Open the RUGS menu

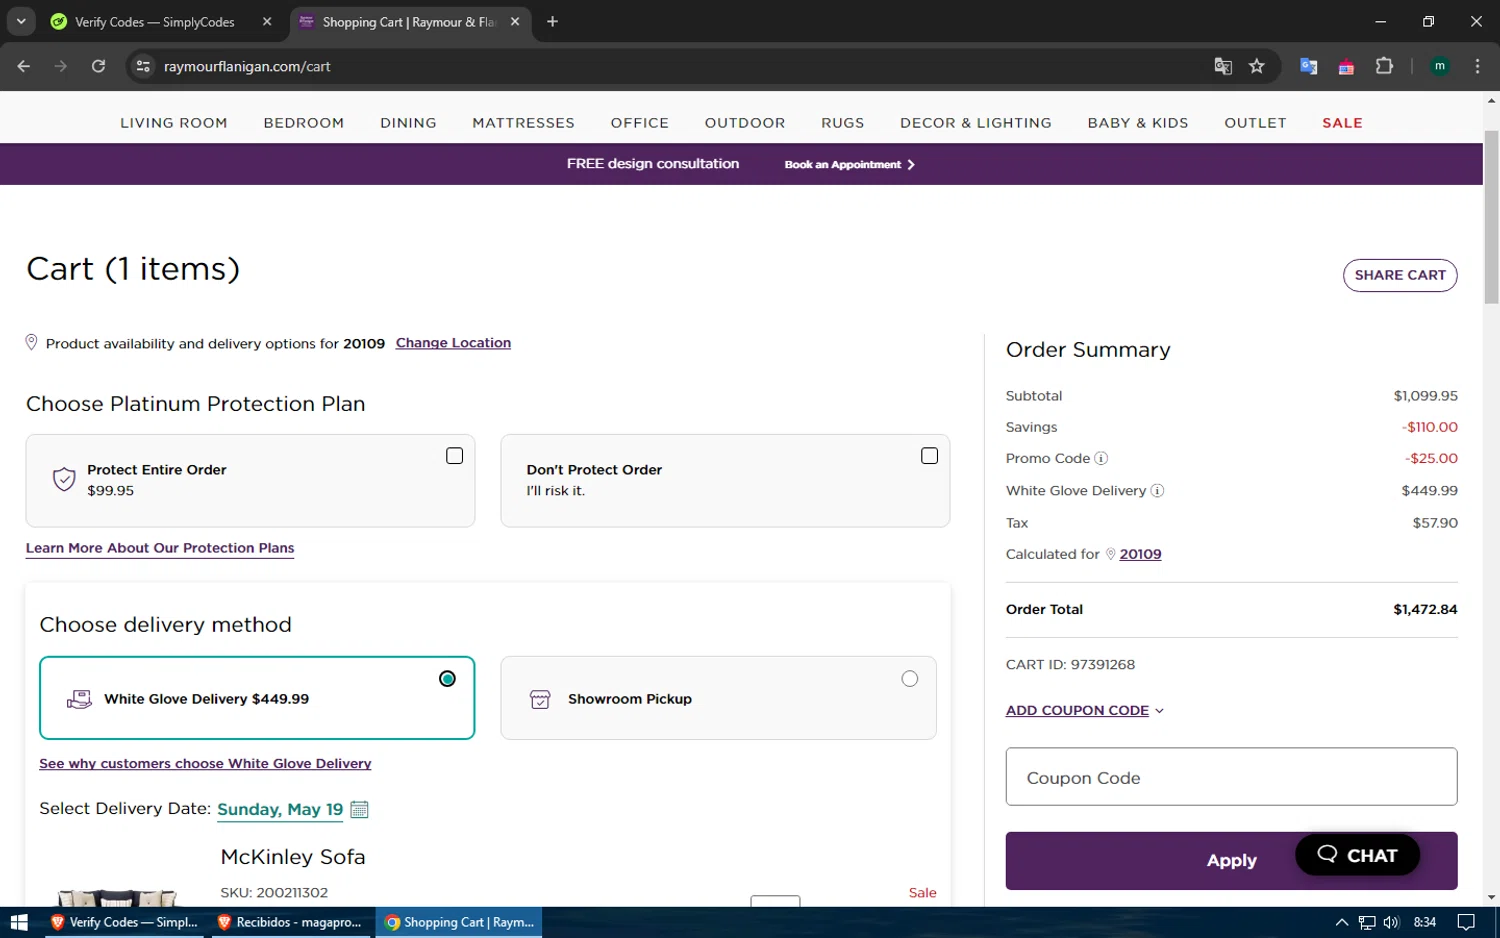click(x=843, y=123)
